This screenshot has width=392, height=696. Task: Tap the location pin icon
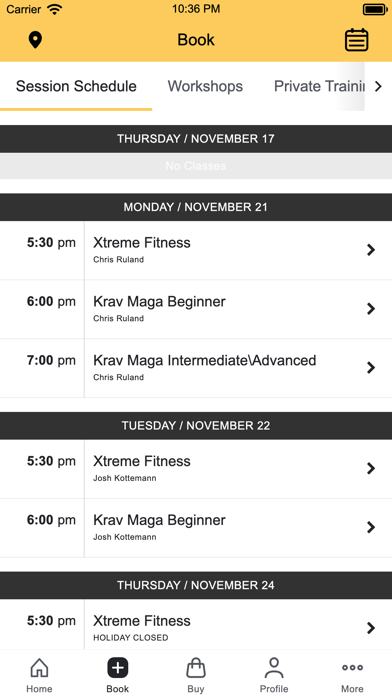35,40
